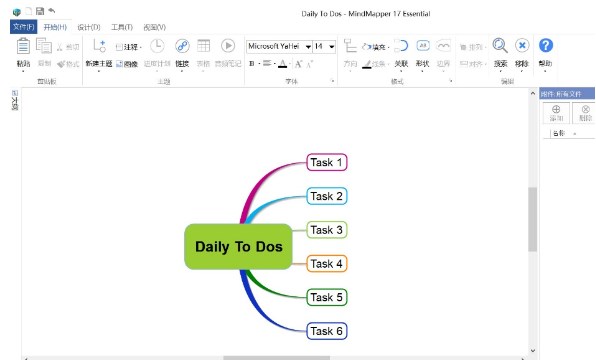The image size is (596, 360).
Task: Click the MindMapper app logo icon
Action: coord(16,12)
